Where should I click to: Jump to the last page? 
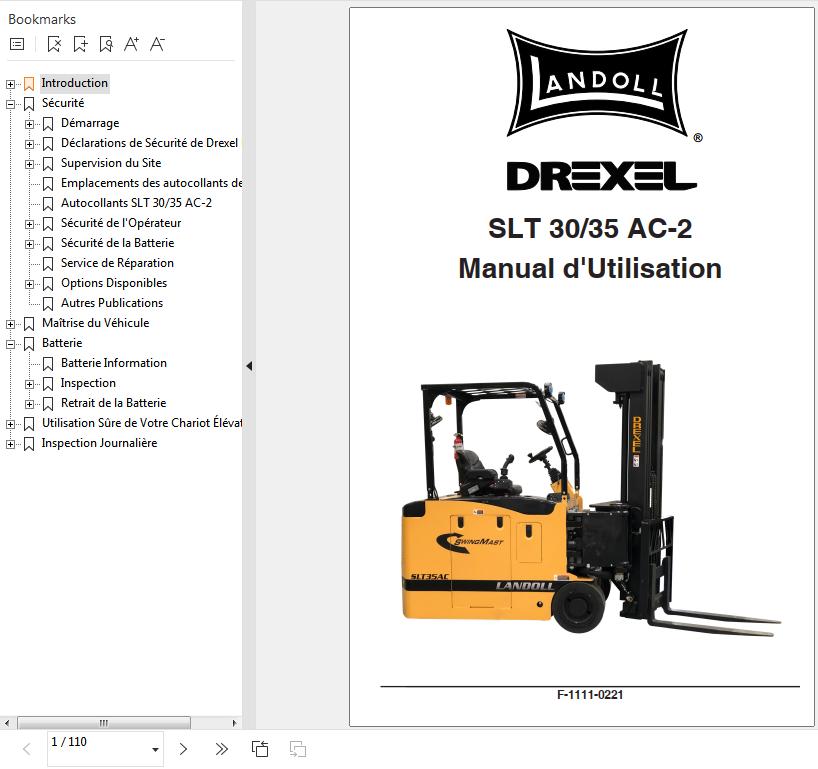(222, 749)
